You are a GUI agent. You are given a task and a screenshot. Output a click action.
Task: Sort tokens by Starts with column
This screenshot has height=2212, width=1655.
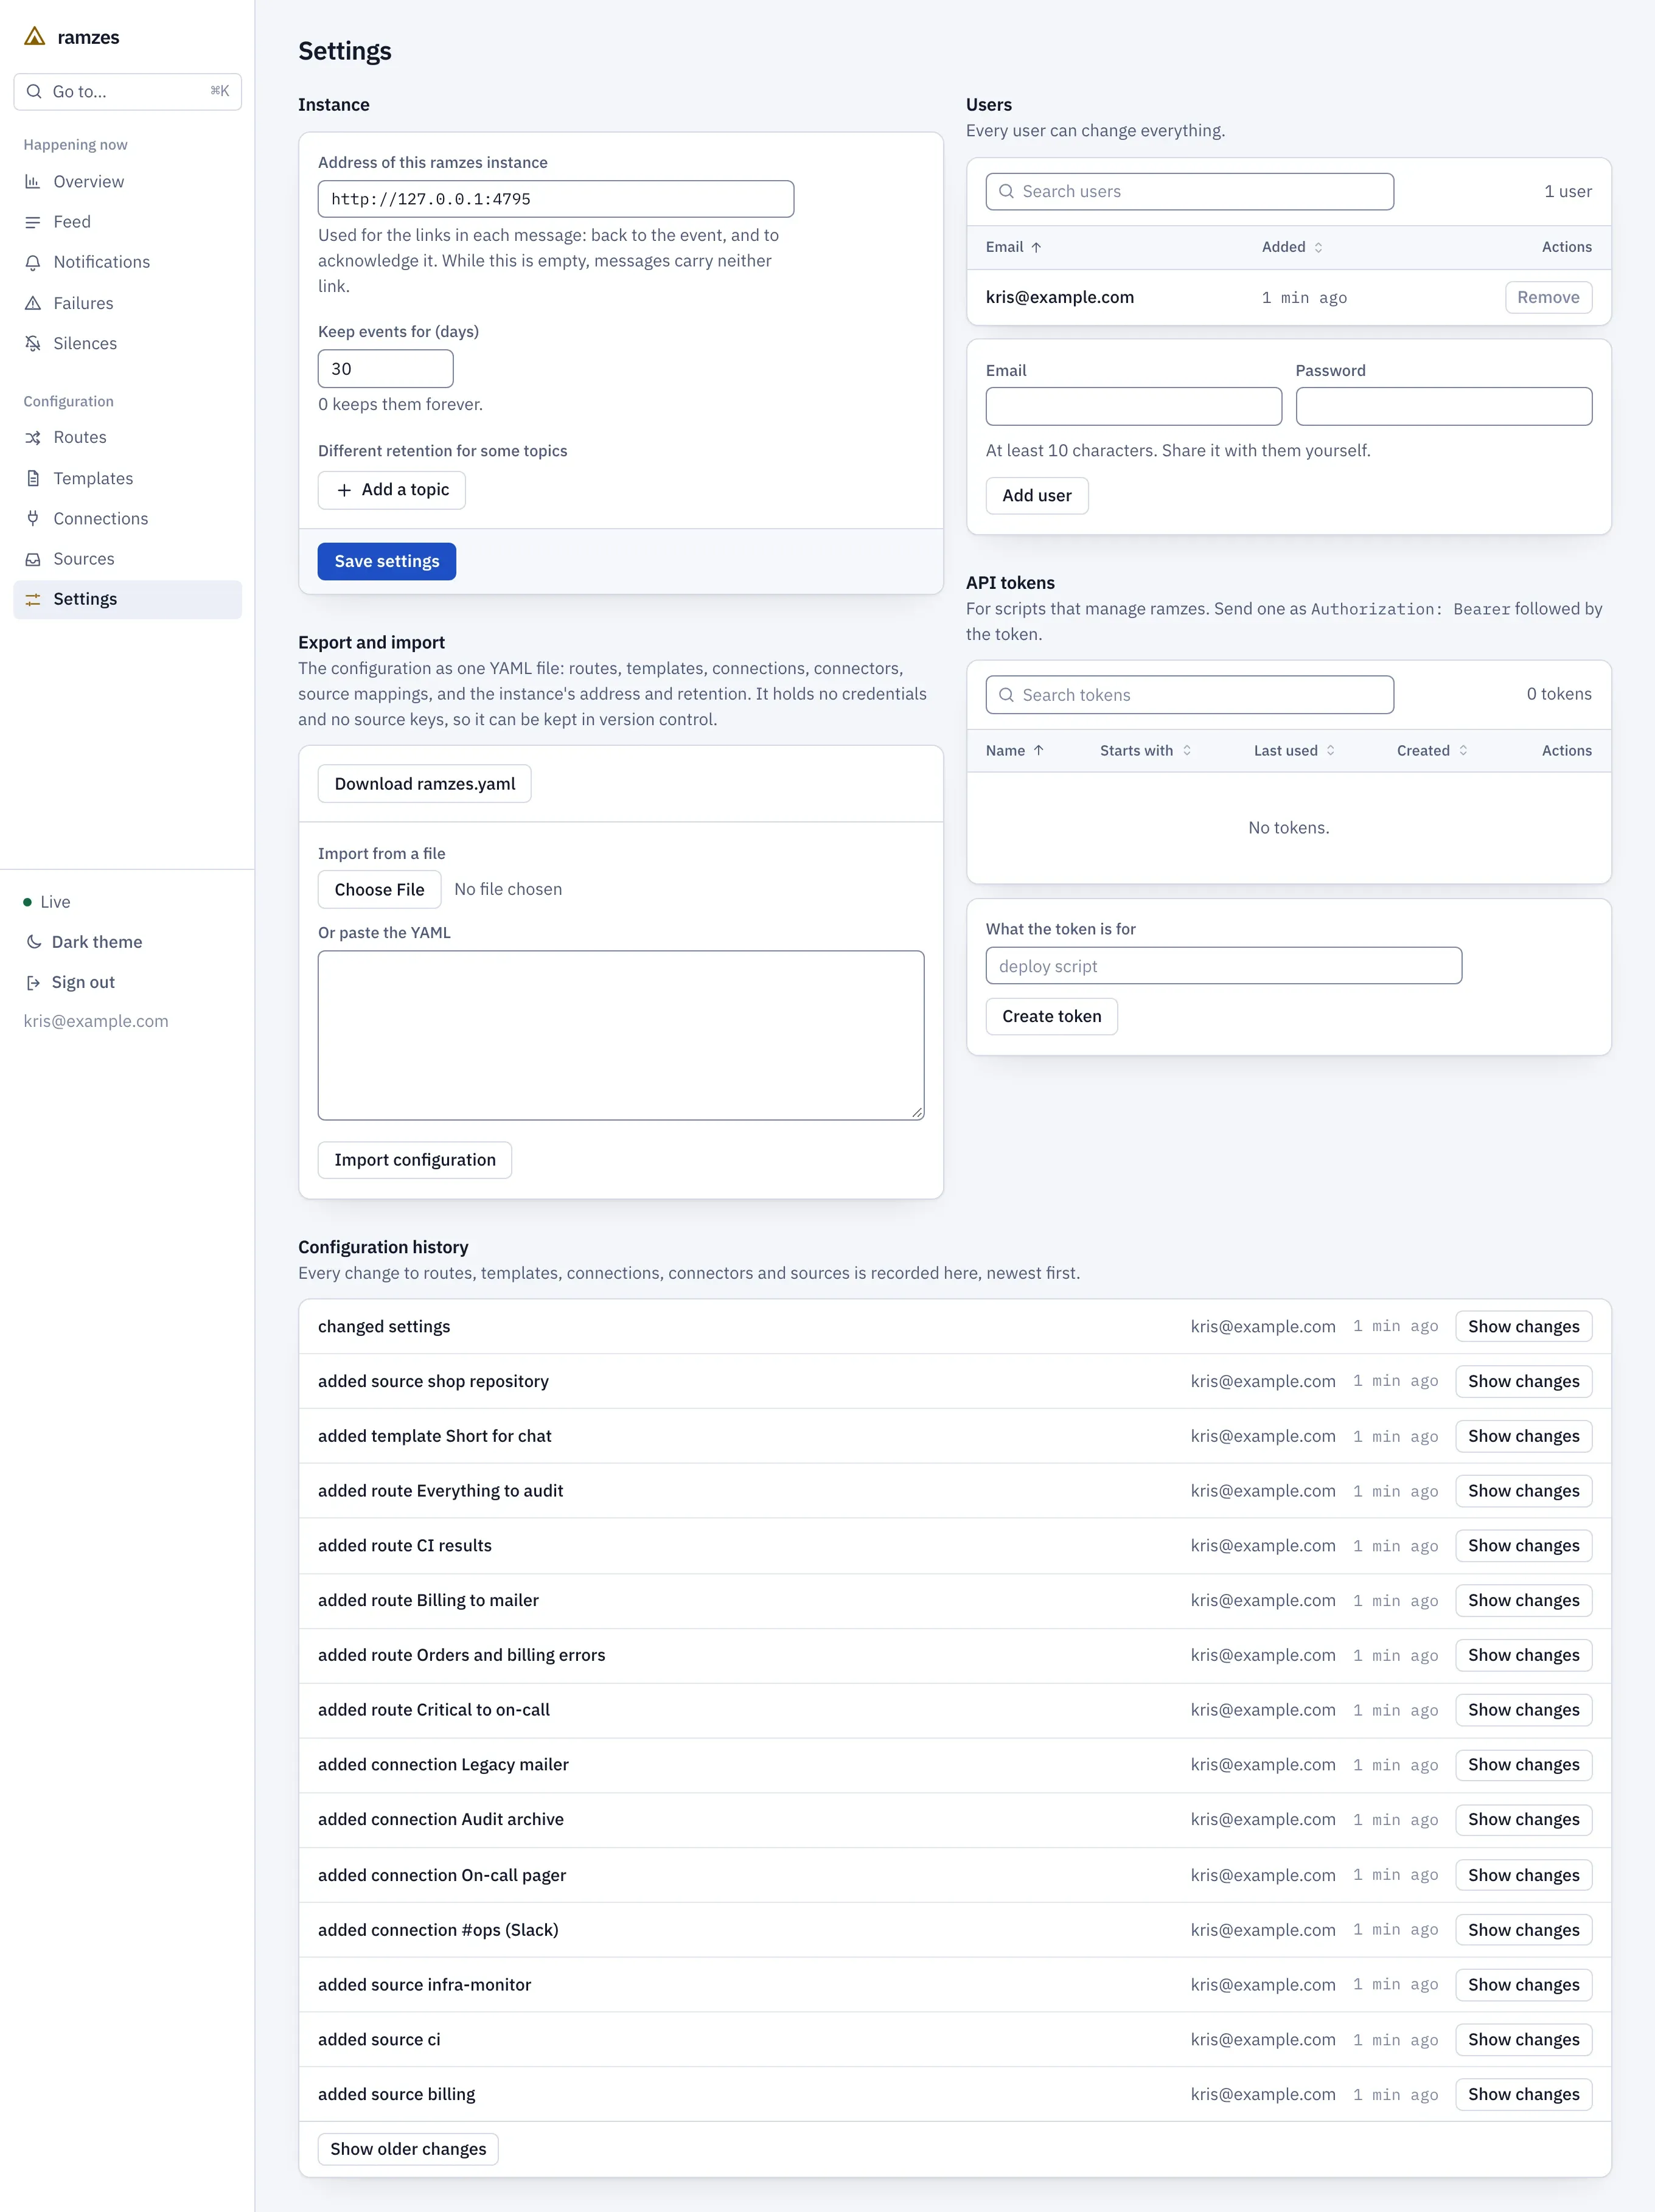(x=1146, y=751)
